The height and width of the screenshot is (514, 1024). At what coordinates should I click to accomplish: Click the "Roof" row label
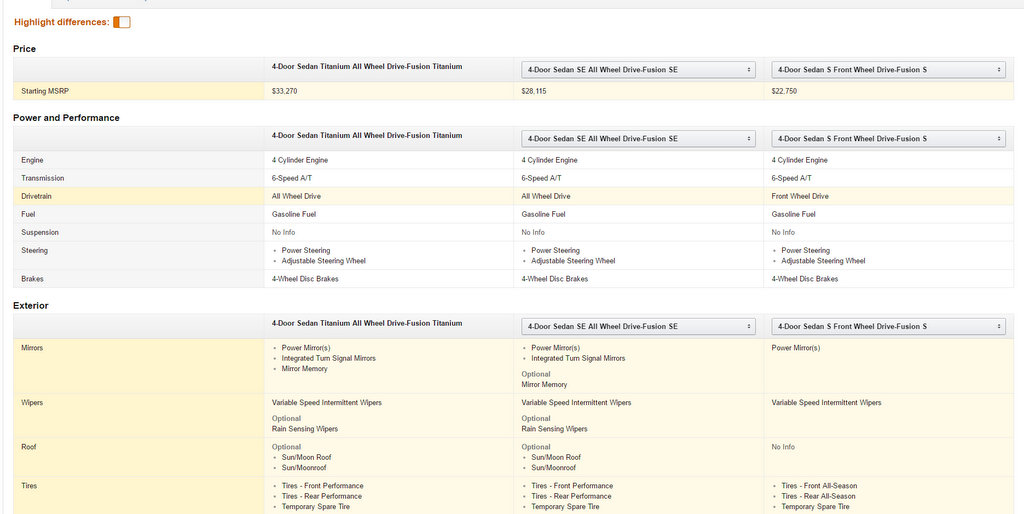(x=29, y=447)
